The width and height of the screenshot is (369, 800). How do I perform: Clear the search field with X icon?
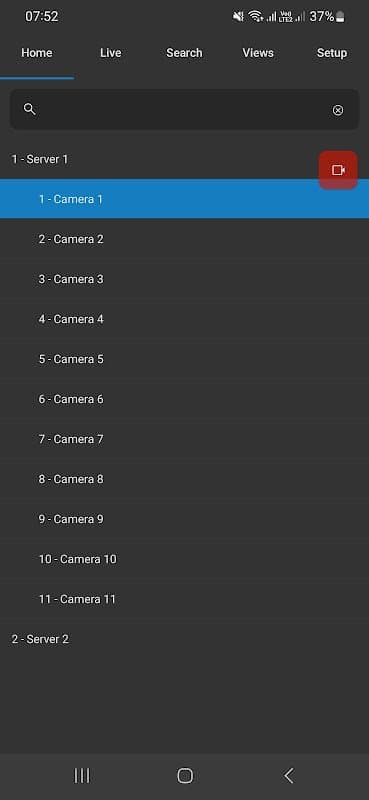click(x=338, y=110)
